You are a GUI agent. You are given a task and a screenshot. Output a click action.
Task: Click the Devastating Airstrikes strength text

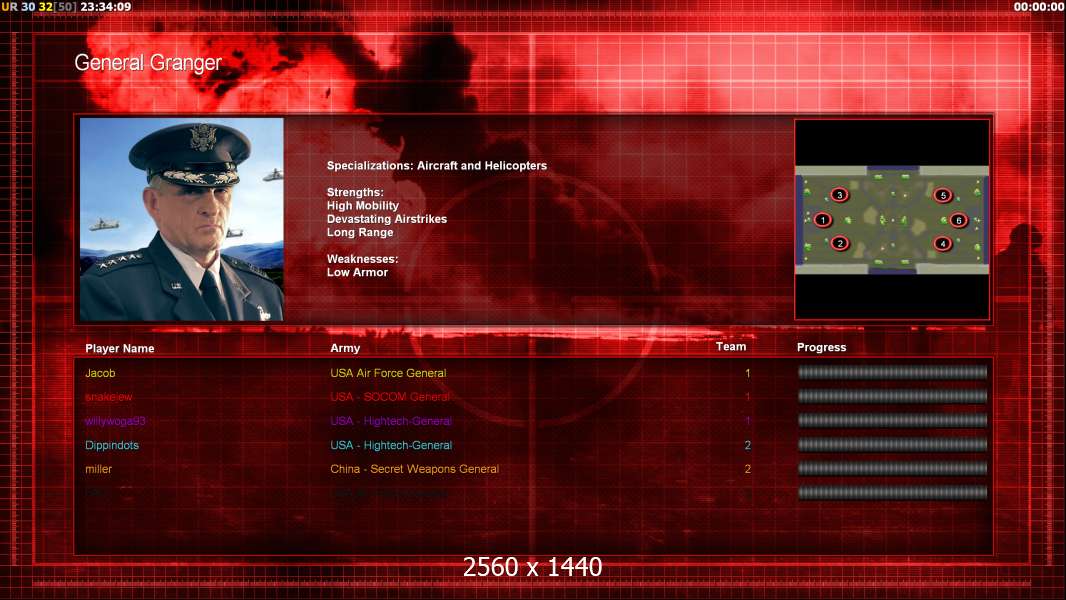pos(387,219)
